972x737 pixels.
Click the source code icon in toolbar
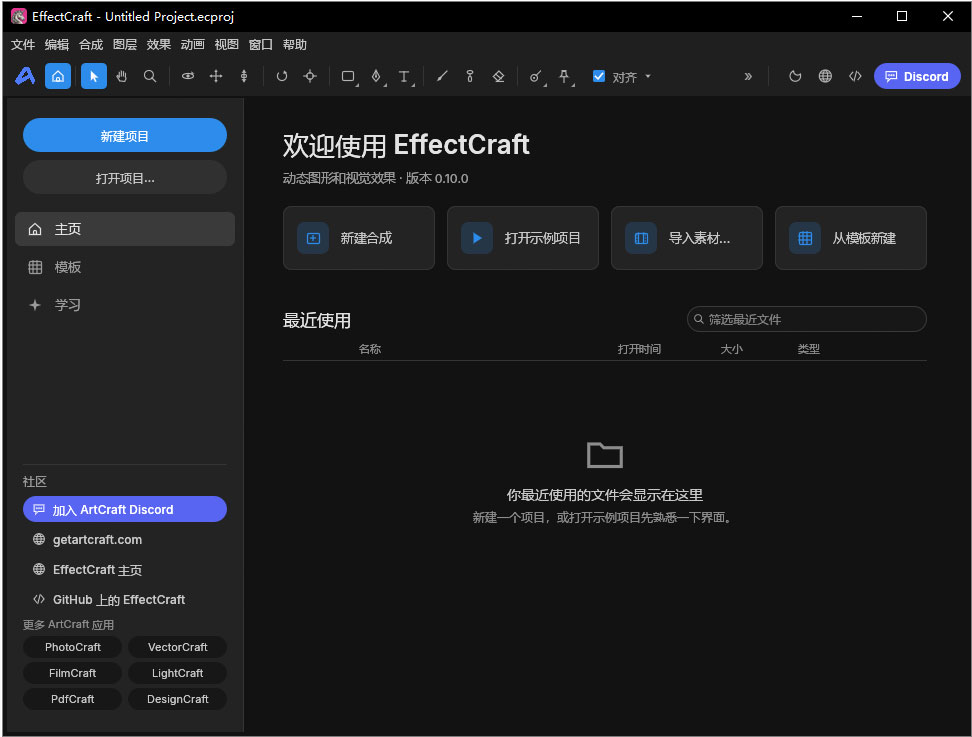(x=855, y=76)
